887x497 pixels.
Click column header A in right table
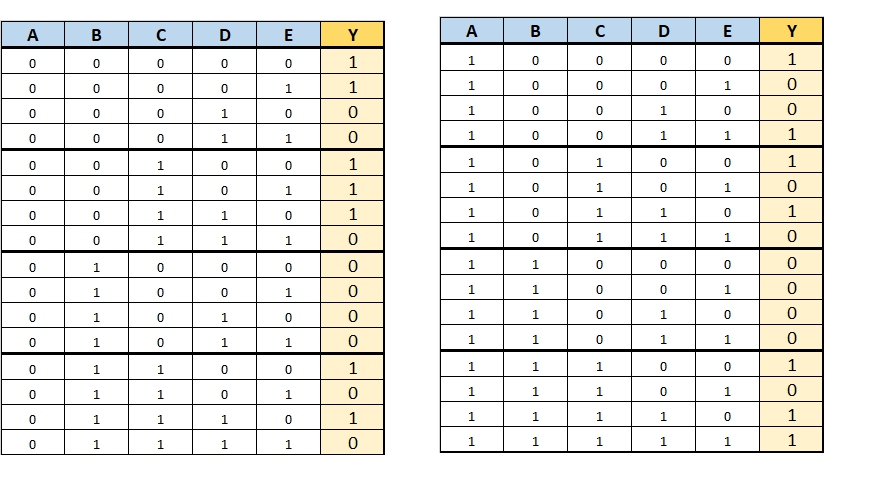tap(471, 31)
